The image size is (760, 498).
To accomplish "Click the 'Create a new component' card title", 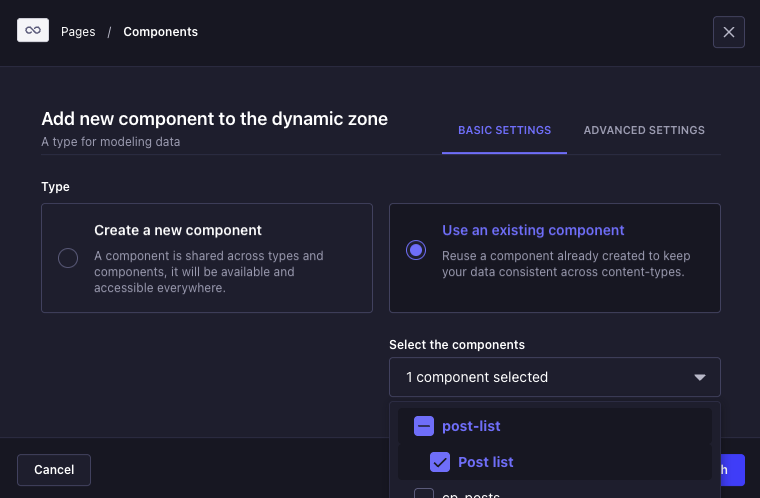I will pos(178,230).
